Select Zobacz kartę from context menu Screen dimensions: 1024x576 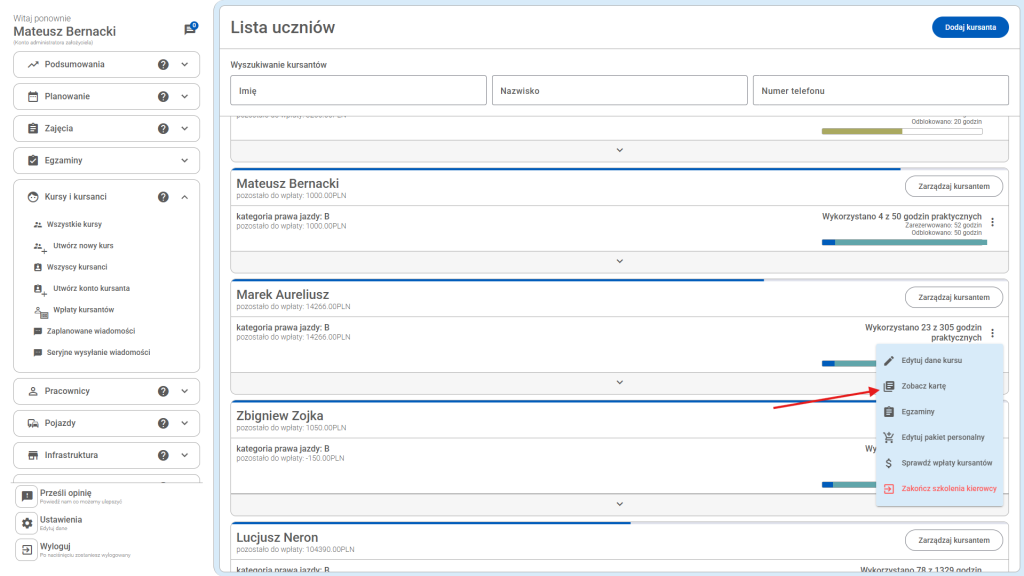click(x=923, y=386)
